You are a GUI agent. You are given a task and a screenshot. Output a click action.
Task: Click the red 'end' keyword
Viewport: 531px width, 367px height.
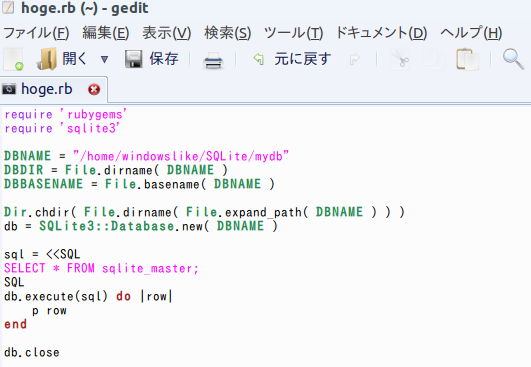15,324
